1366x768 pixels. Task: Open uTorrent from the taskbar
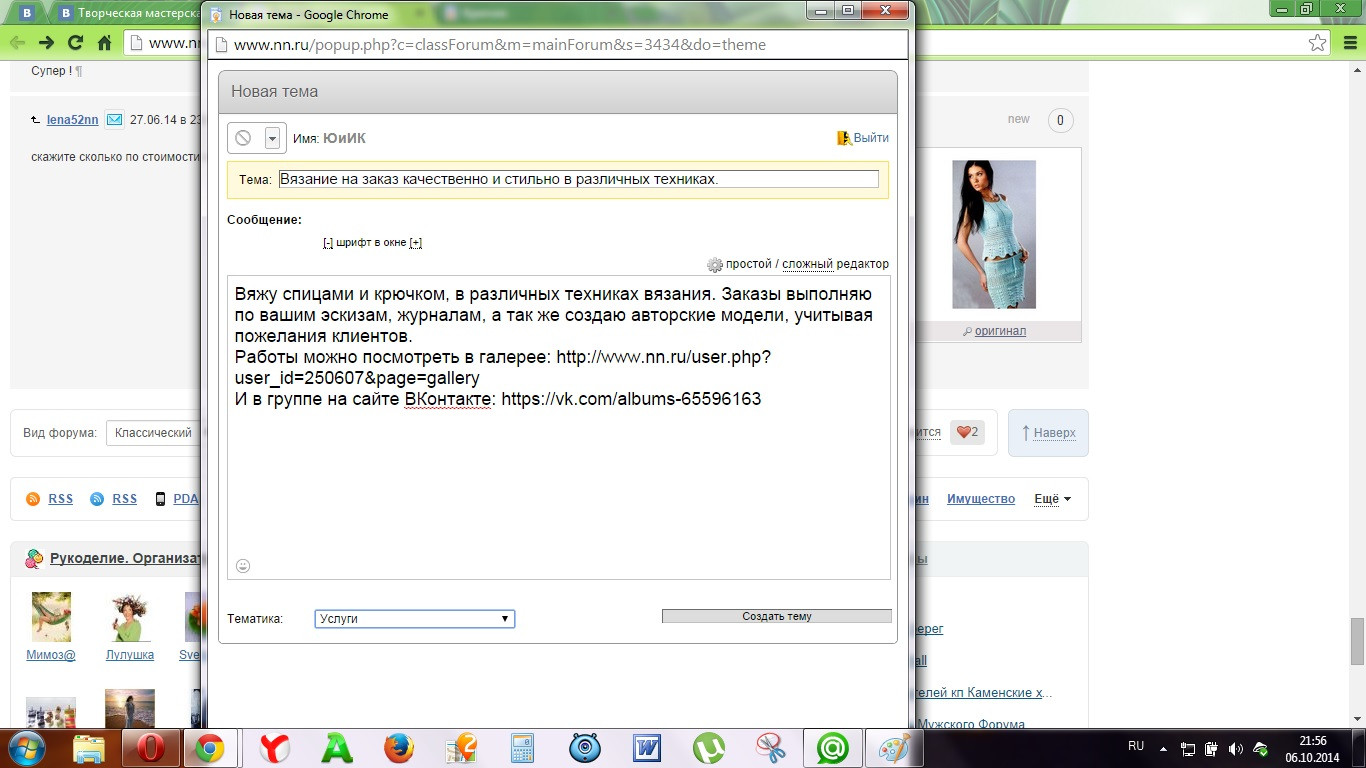[709, 748]
